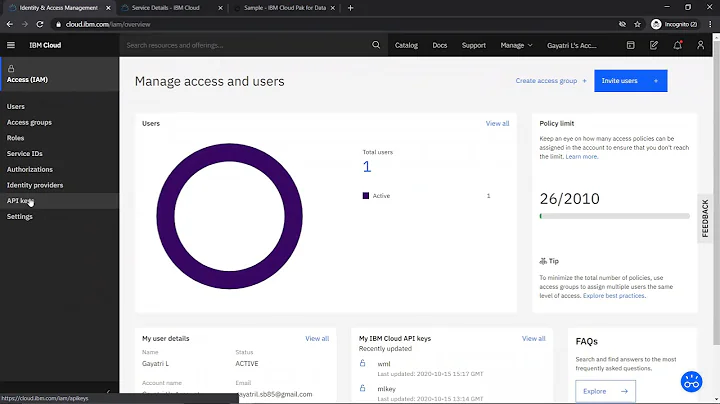Close the Sample Cloud Pak tab
720x404 pixels.
[333, 8]
